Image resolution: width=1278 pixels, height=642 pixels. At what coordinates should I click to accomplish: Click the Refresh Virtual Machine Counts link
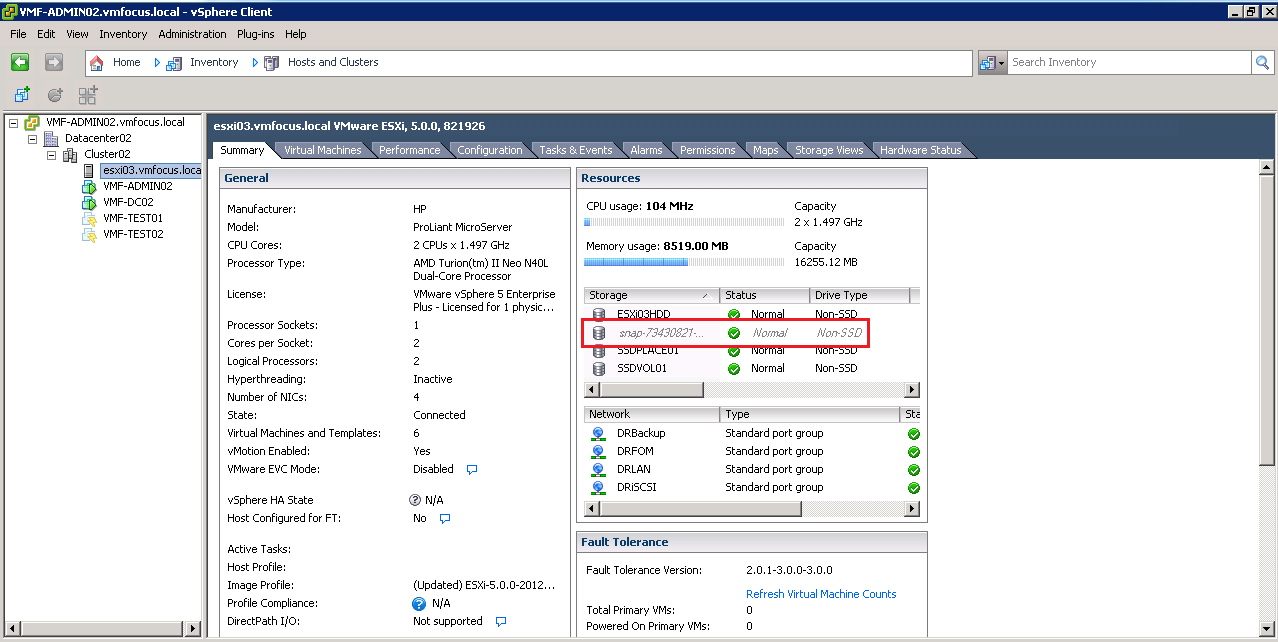[x=820, y=594]
